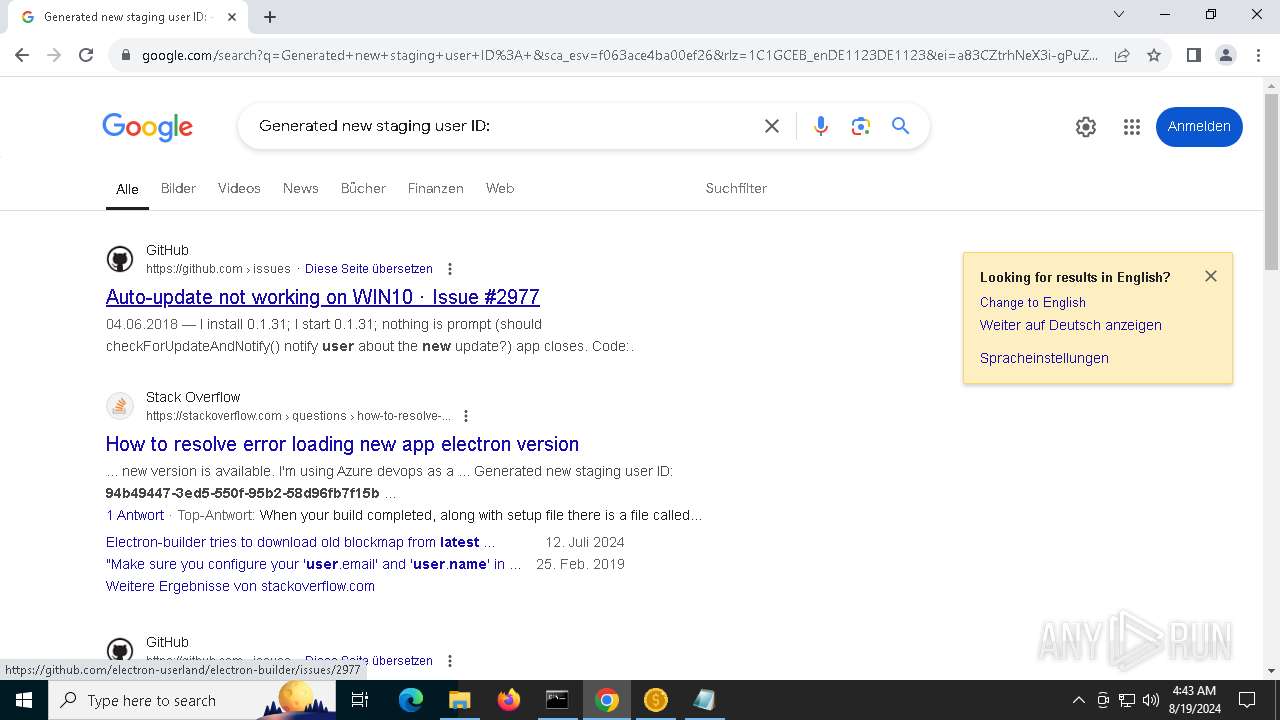Open more options for second GitHub result
Screen dimensions: 1280x720
(x=450, y=661)
